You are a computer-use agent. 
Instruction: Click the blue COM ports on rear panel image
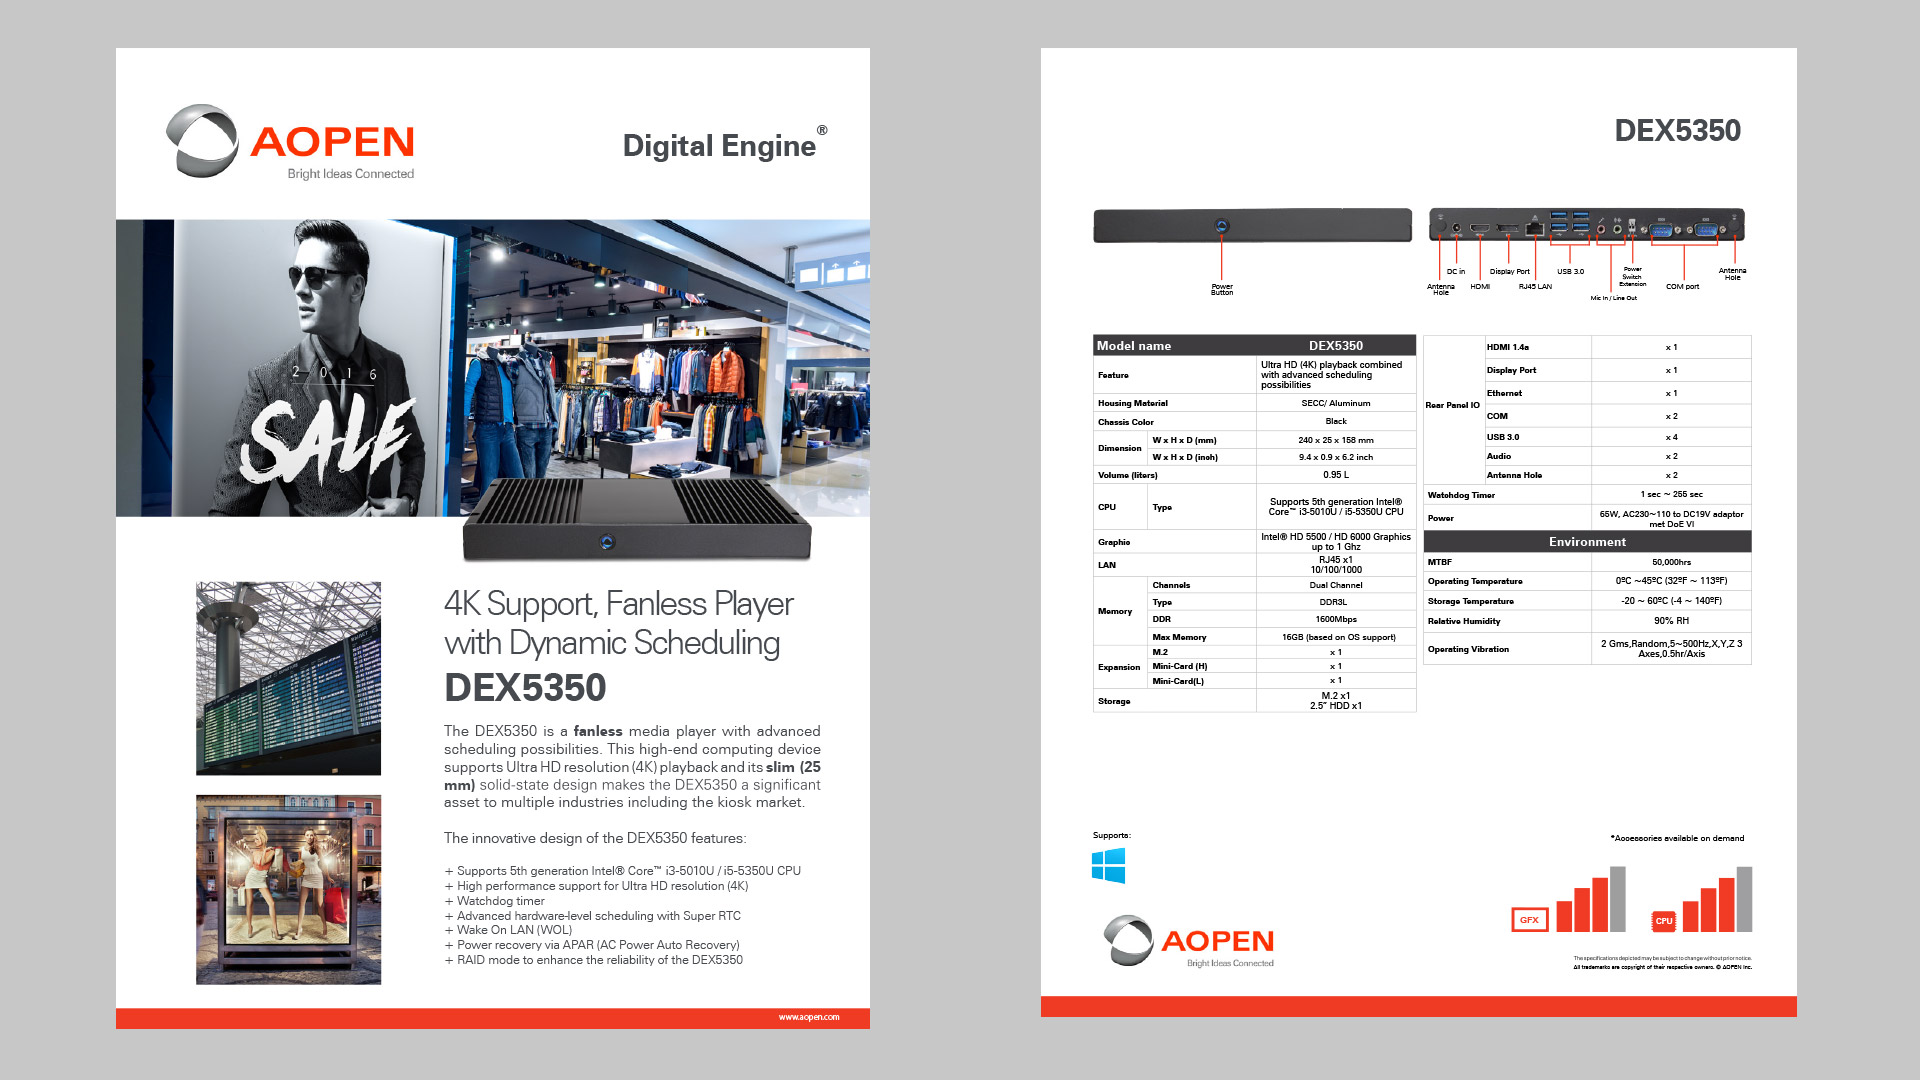tap(1684, 230)
